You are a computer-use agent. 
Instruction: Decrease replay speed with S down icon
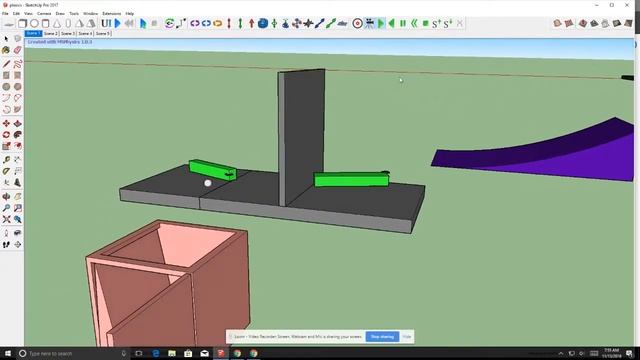[x=448, y=24]
